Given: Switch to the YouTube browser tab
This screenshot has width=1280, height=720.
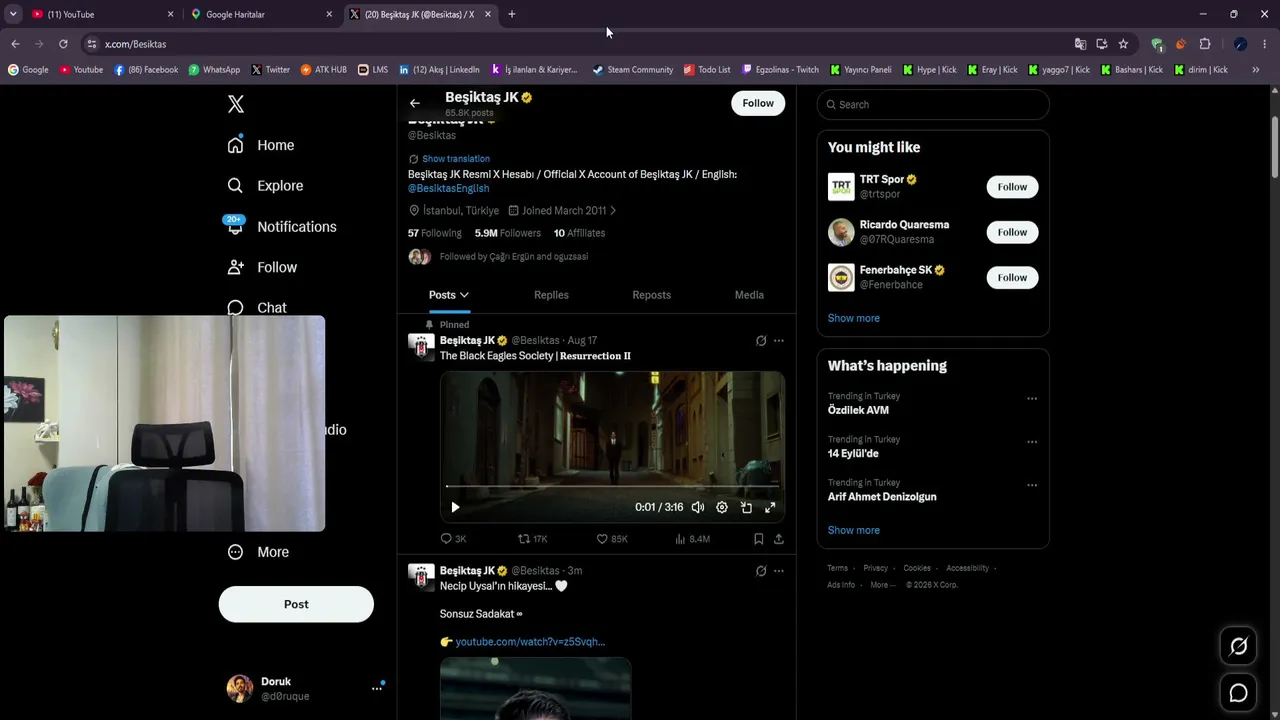Looking at the screenshot, I should point(103,14).
